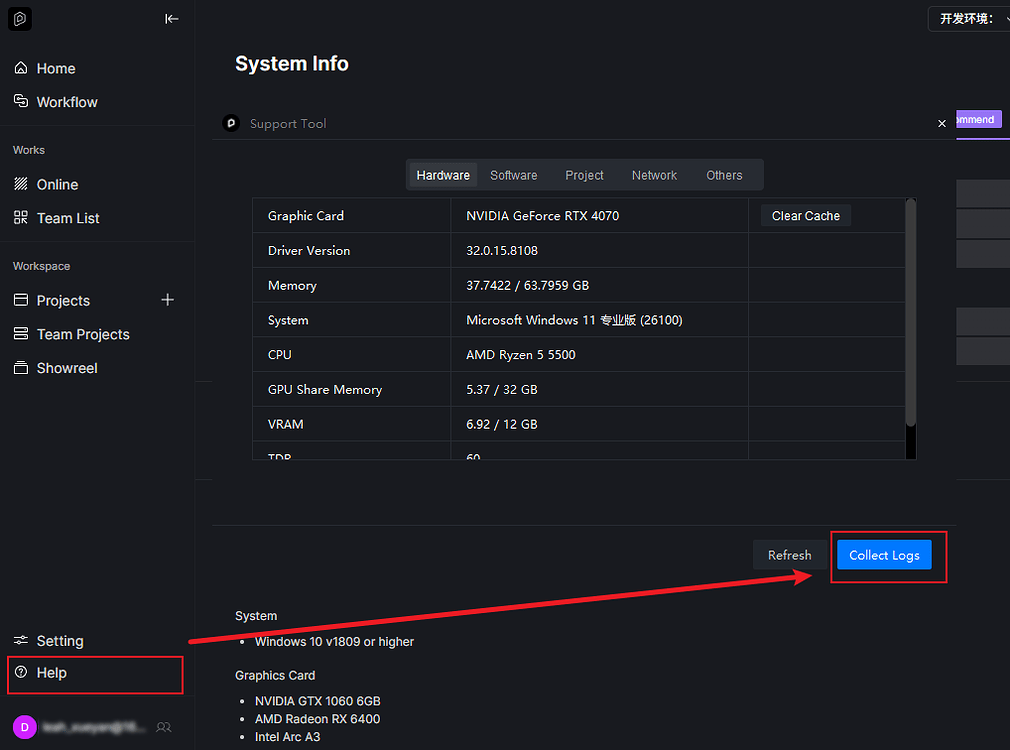
Task: Click the Home house icon
Action: coord(21,68)
